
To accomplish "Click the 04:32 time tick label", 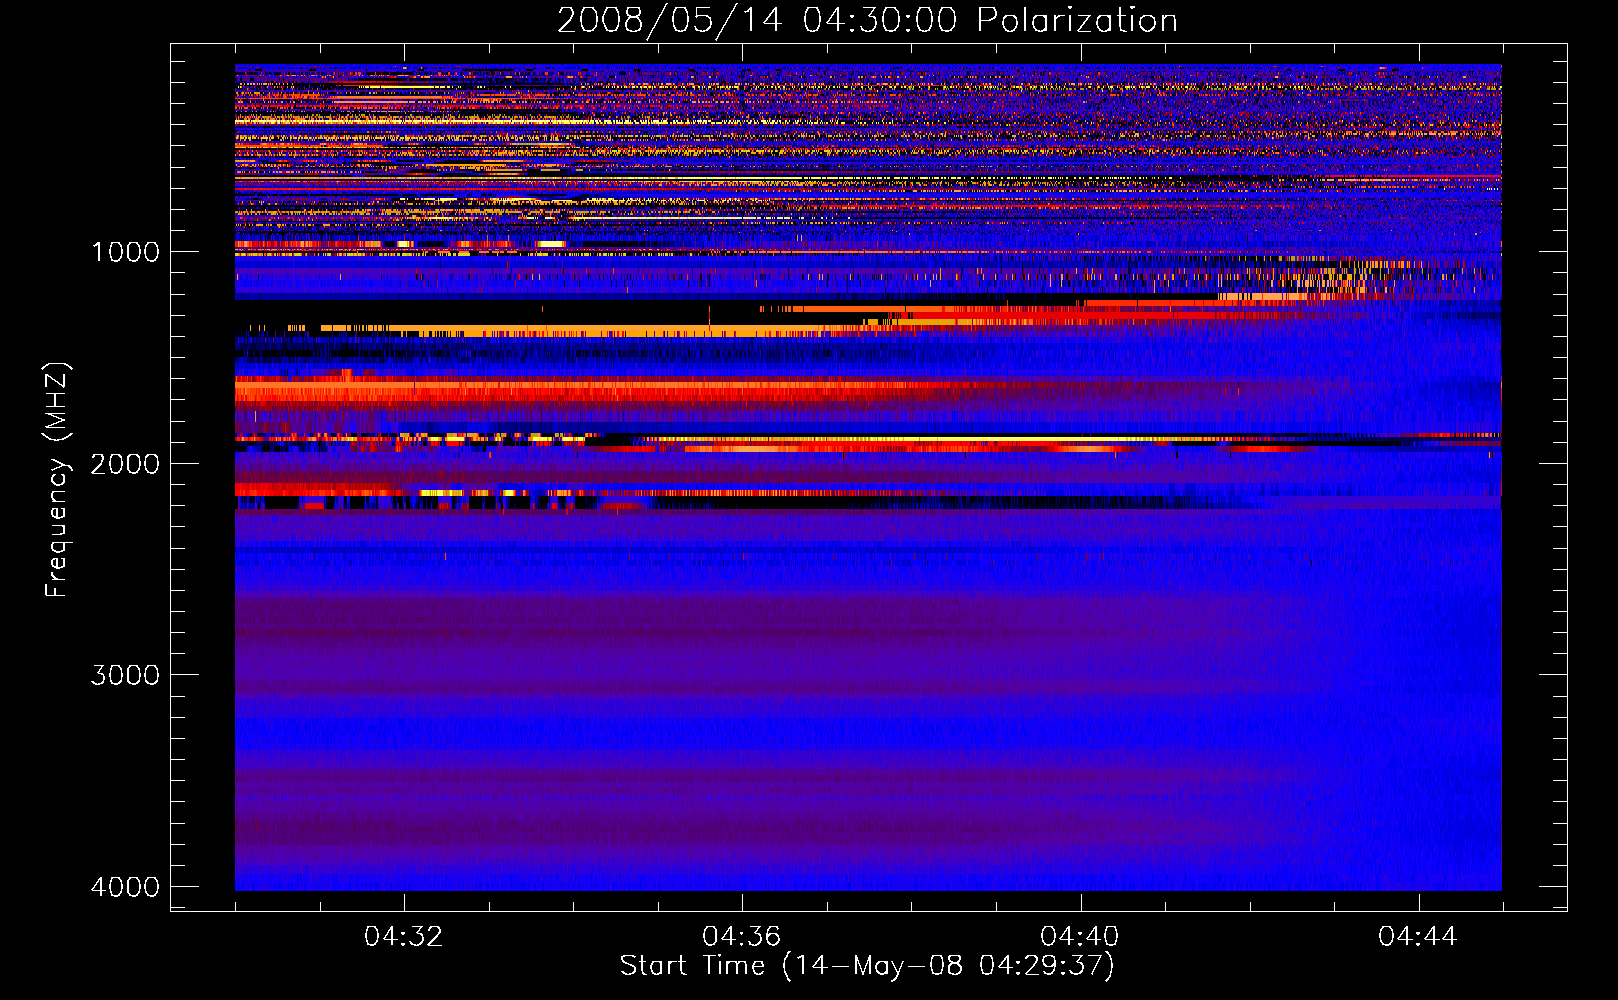I will (x=404, y=937).
